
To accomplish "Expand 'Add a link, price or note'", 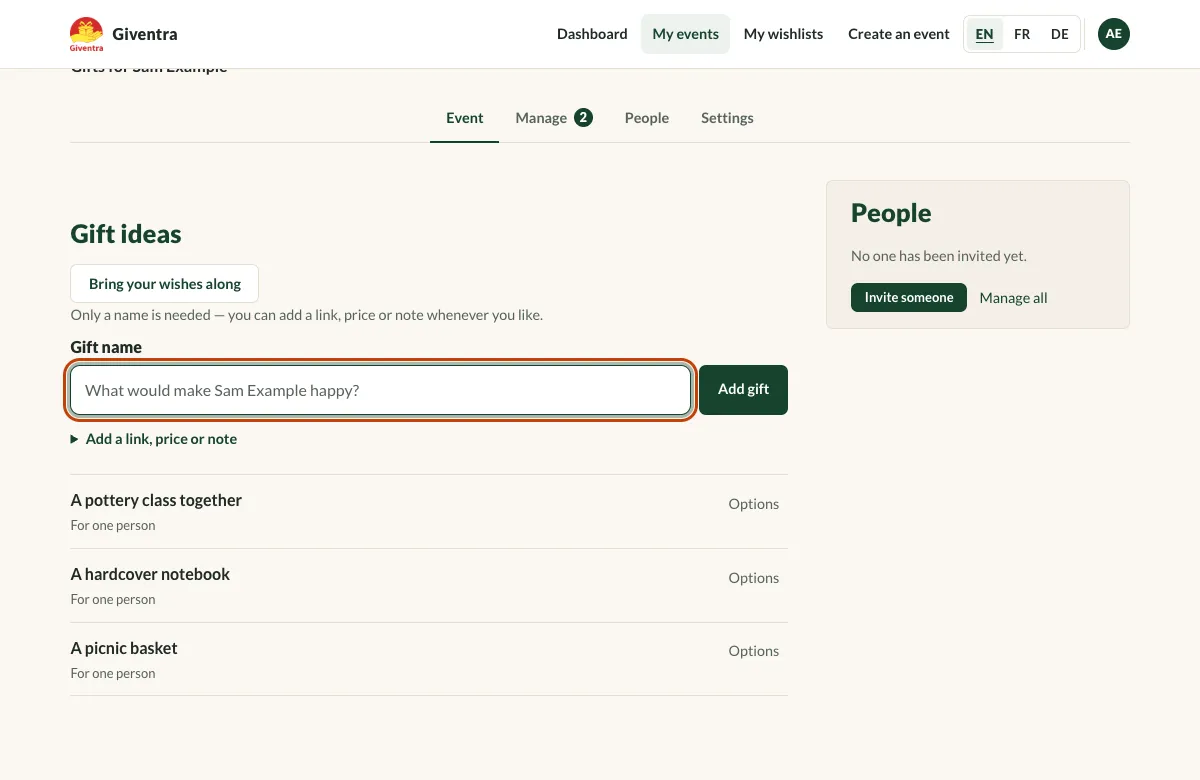I will pos(154,439).
